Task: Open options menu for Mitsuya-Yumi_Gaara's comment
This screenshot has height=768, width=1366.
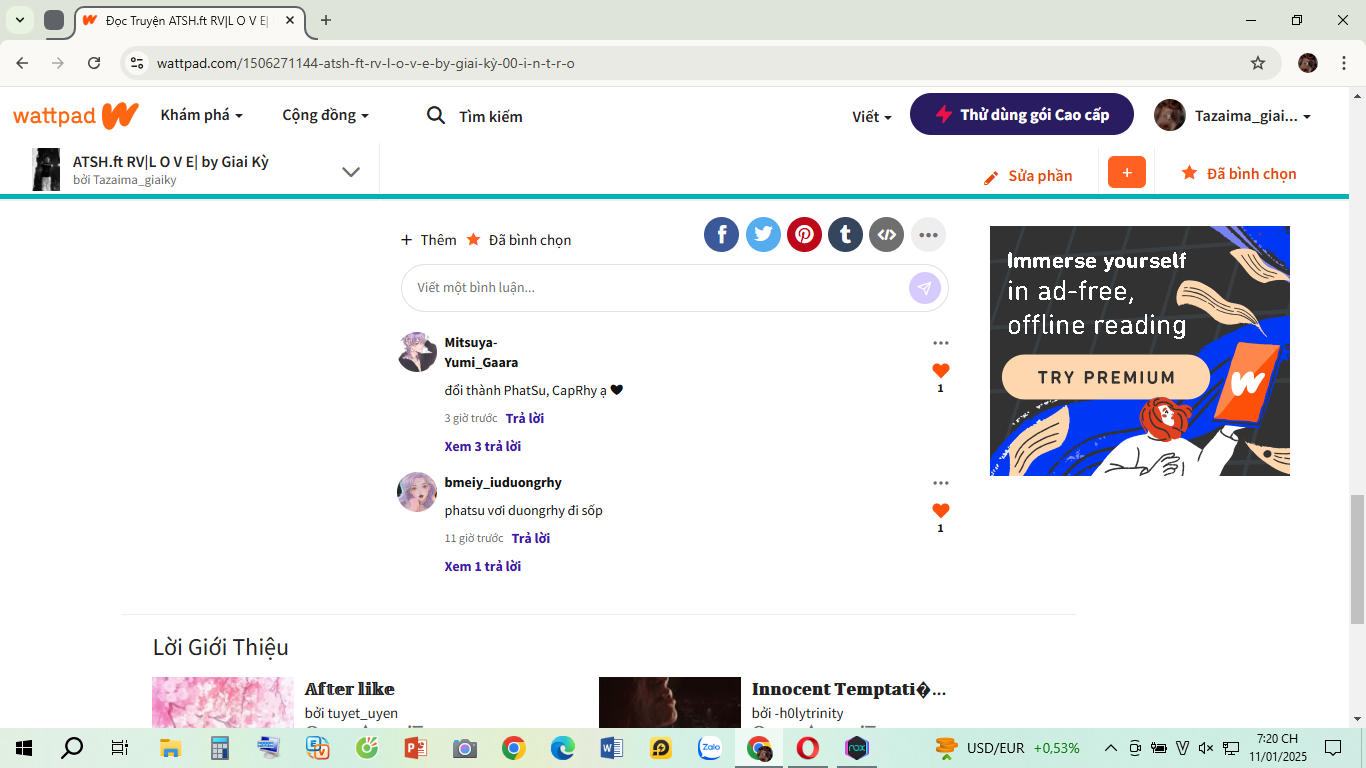Action: point(940,343)
